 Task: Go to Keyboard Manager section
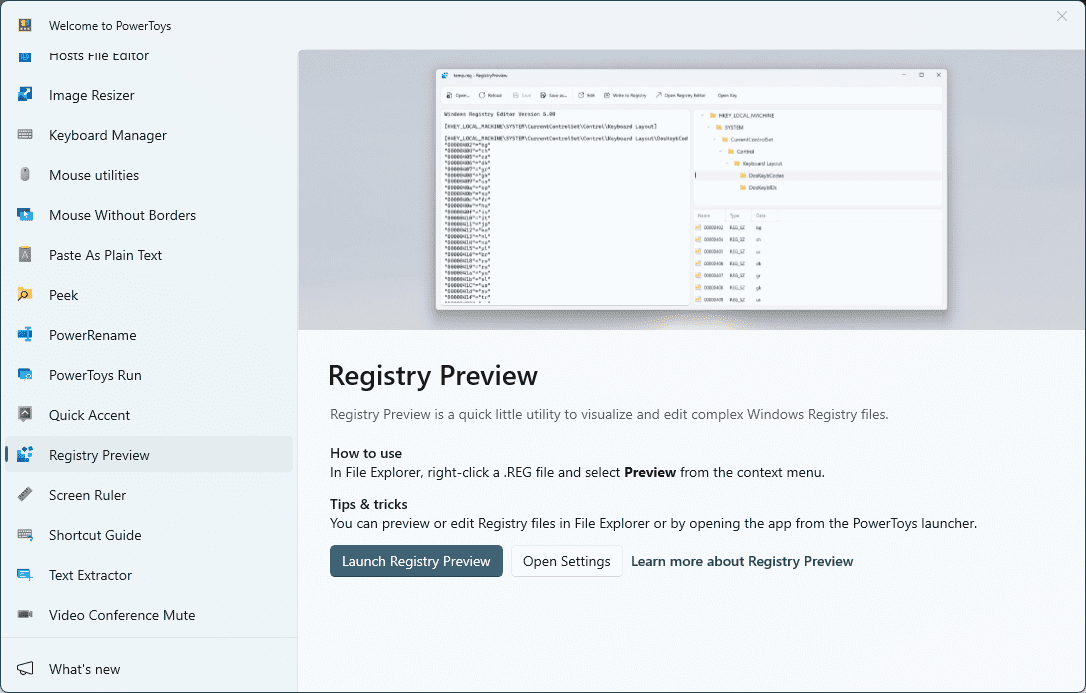point(148,135)
